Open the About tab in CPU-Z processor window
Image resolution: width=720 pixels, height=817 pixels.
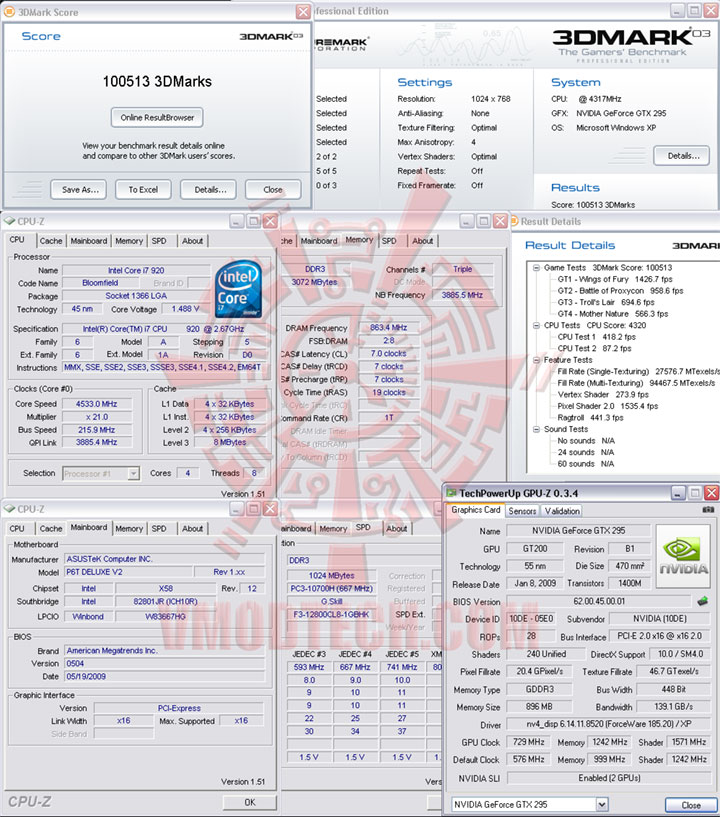(x=192, y=241)
